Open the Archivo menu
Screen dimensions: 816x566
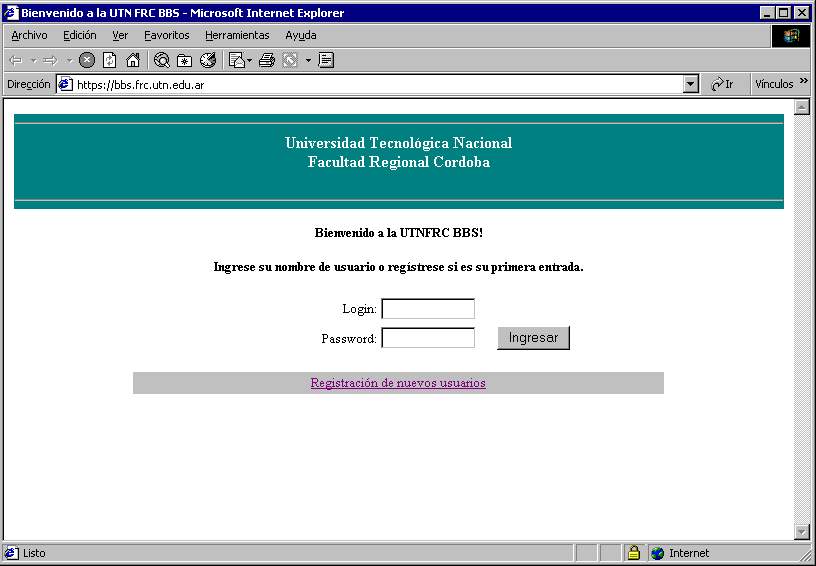[29, 35]
